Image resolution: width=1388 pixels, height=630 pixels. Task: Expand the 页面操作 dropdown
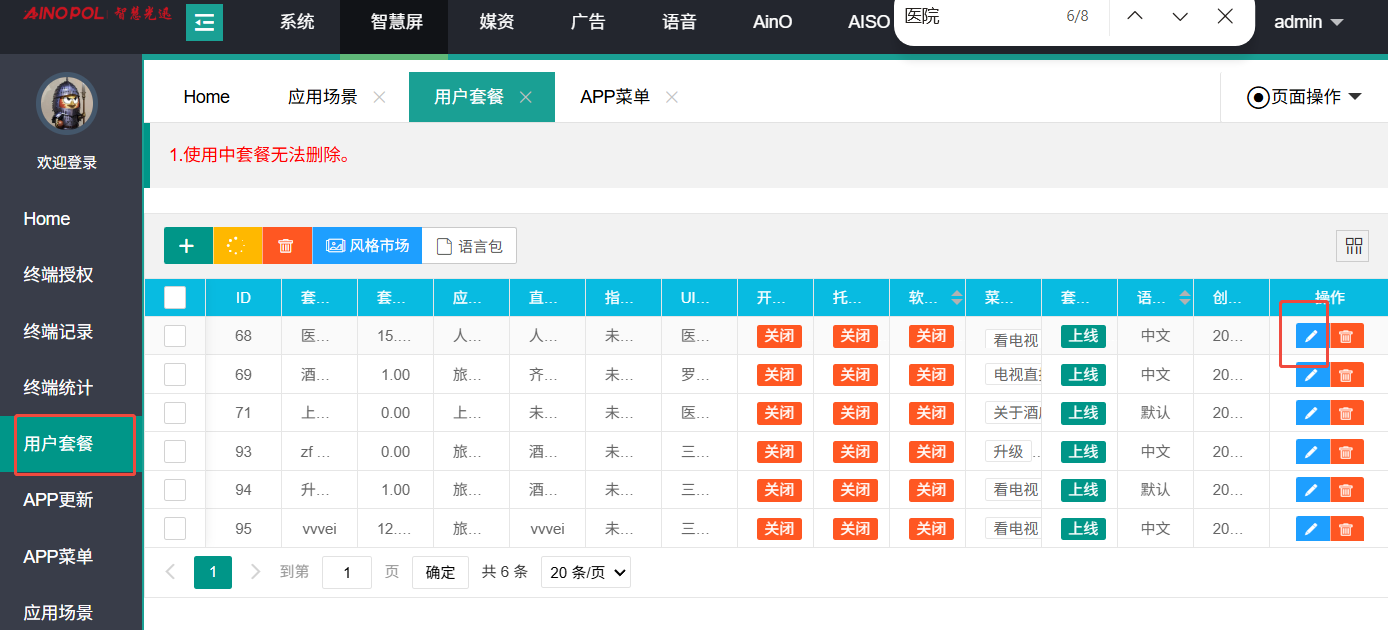tap(1304, 97)
